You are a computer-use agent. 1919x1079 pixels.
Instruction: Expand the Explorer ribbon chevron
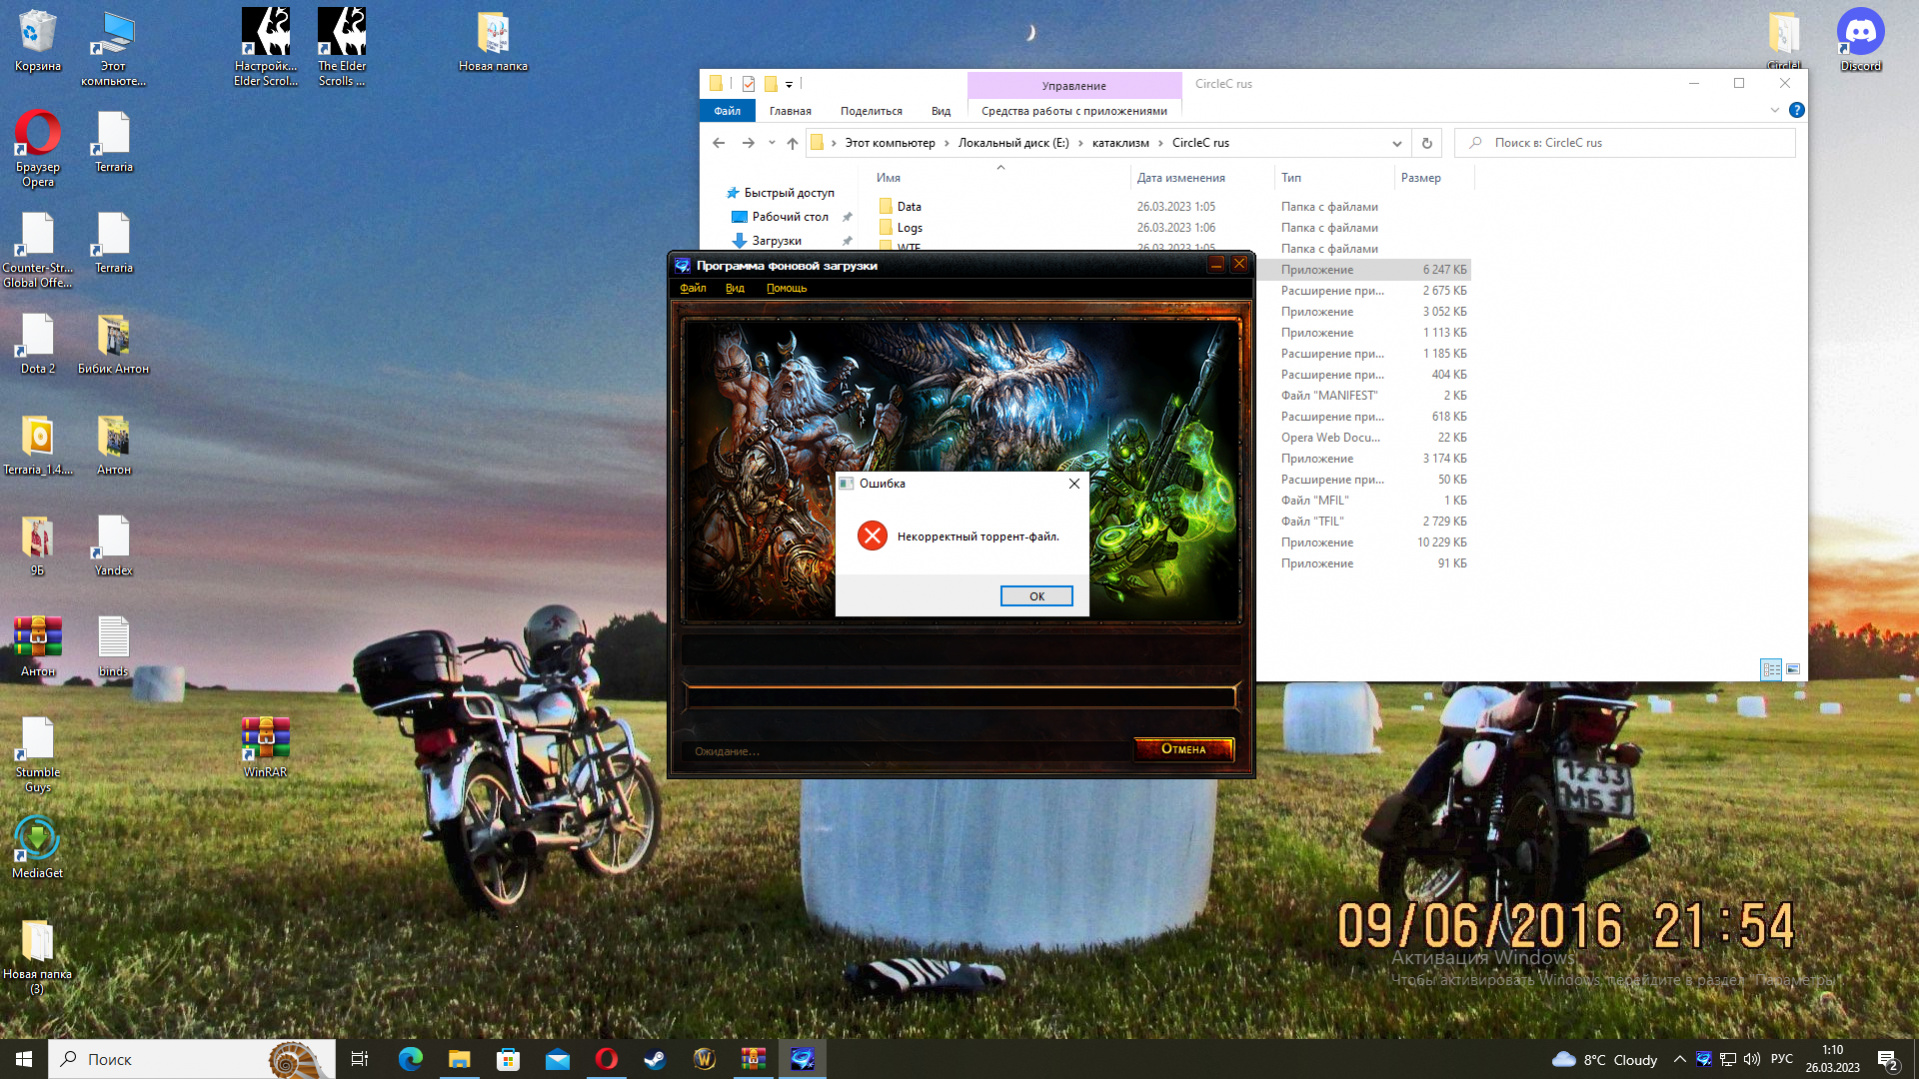1775,111
